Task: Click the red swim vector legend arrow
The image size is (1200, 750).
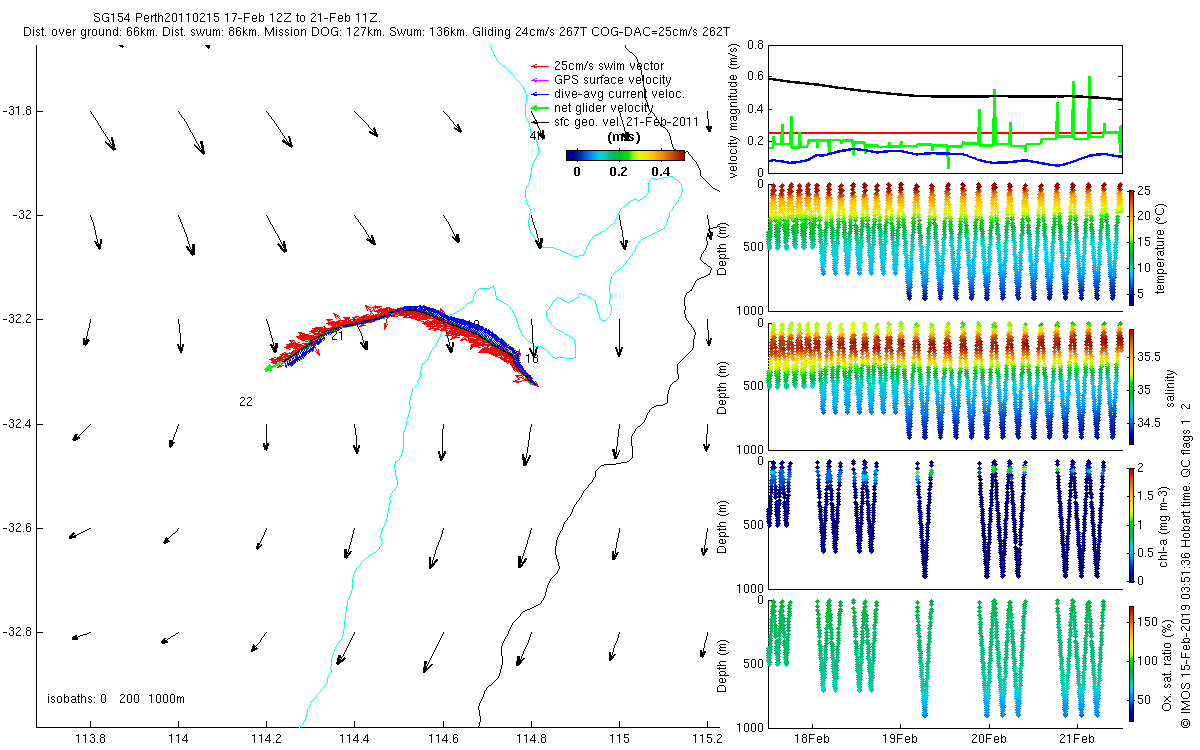Action: 539,66
